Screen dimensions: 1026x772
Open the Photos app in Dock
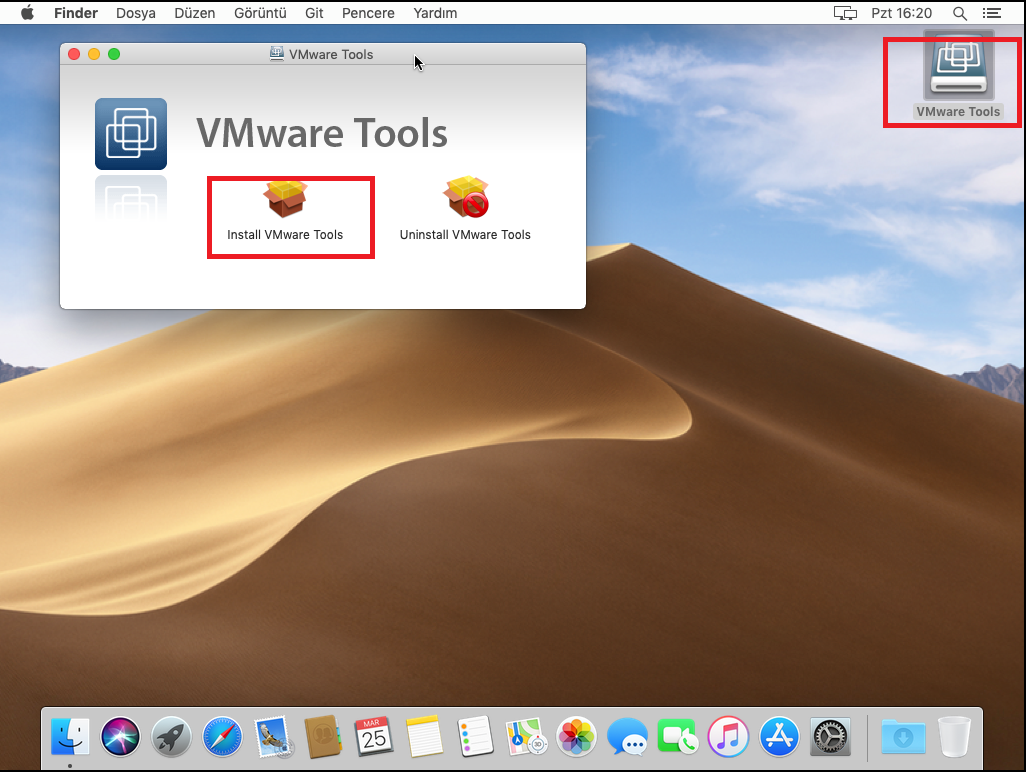click(x=576, y=737)
